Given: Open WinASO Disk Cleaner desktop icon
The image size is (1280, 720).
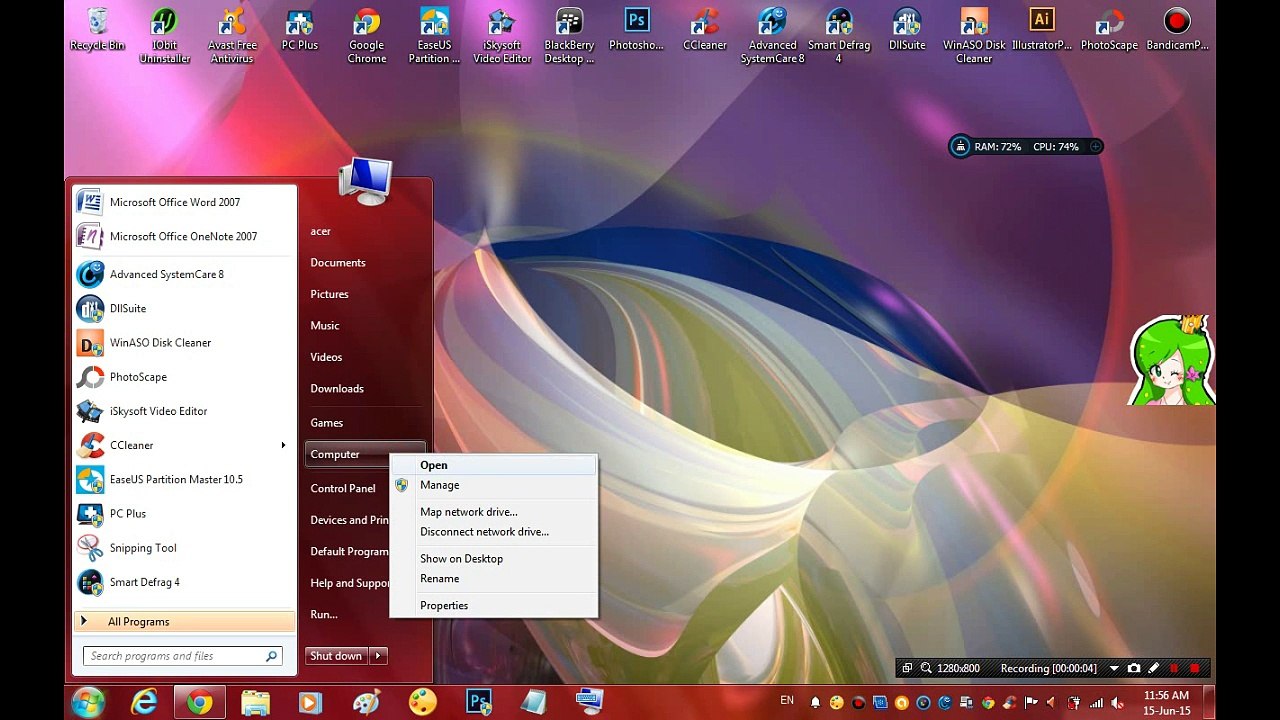Looking at the screenshot, I should pos(974,36).
